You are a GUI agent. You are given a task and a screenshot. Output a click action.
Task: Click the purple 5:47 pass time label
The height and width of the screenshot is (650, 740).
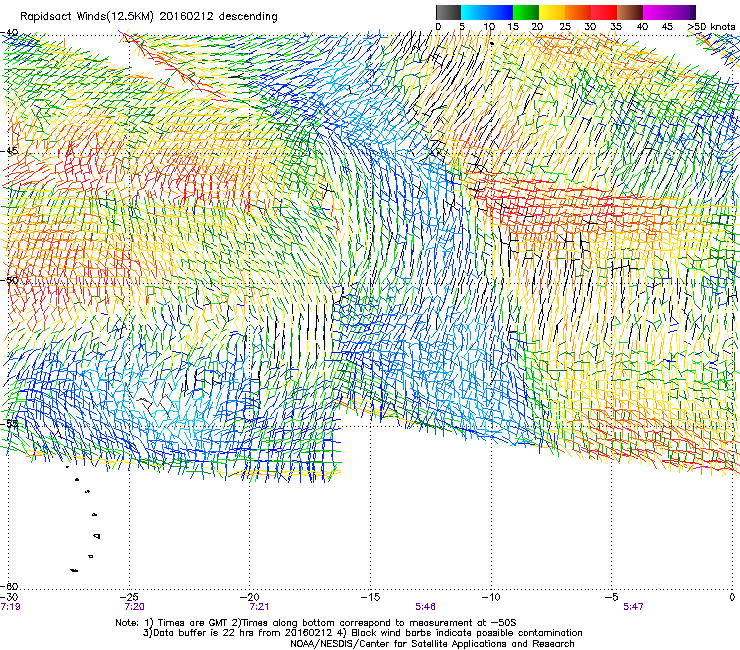click(x=633, y=607)
